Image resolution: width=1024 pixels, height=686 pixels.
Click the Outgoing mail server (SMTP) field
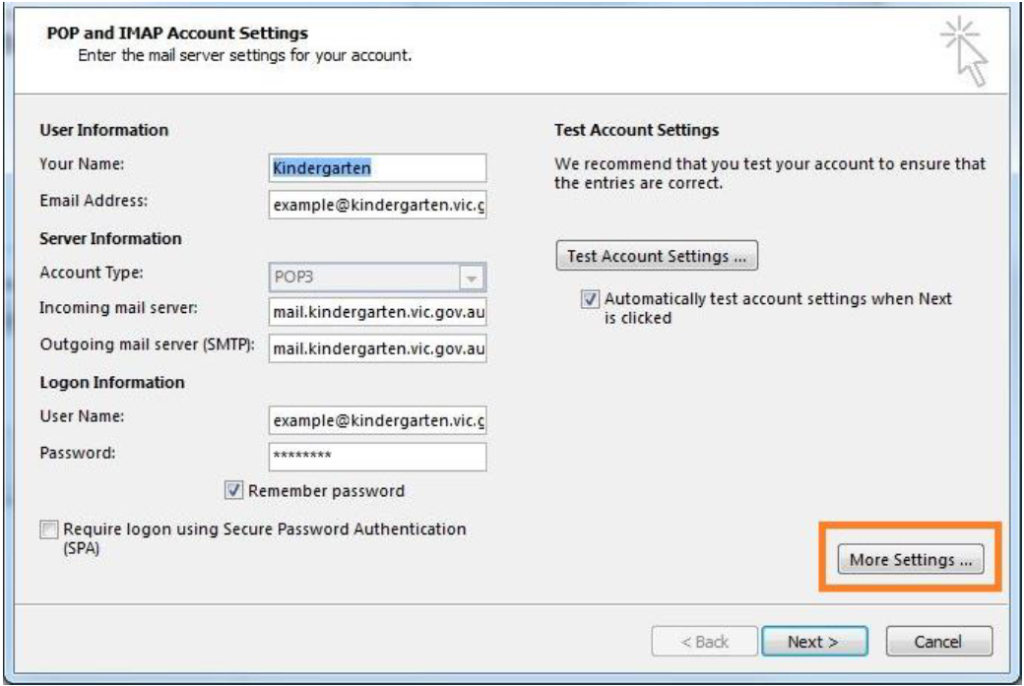[x=377, y=349]
